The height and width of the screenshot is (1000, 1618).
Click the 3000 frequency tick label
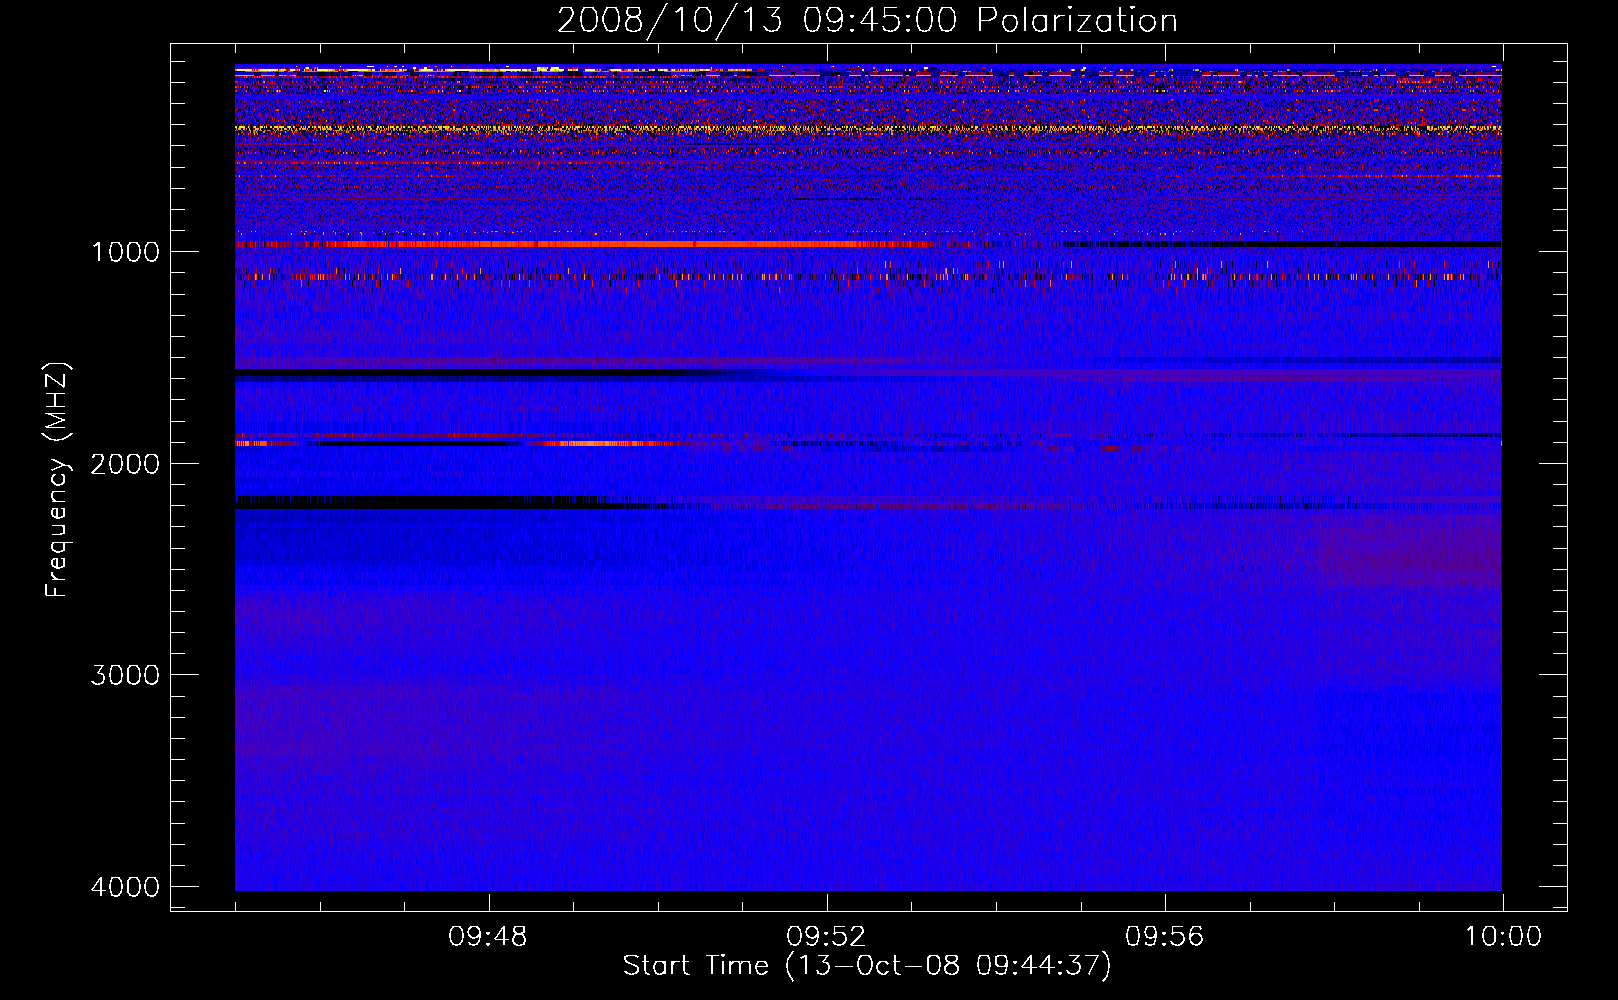click(x=125, y=675)
